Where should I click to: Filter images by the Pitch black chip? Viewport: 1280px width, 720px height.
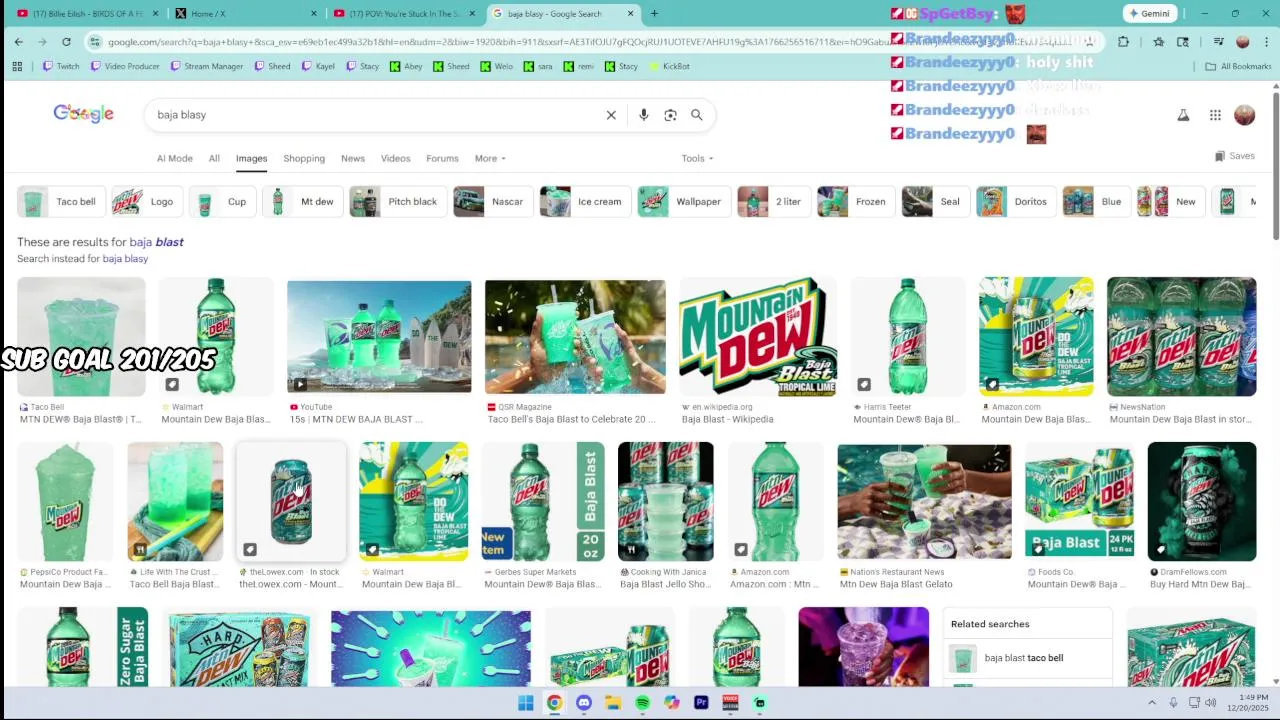(x=396, y=202)
